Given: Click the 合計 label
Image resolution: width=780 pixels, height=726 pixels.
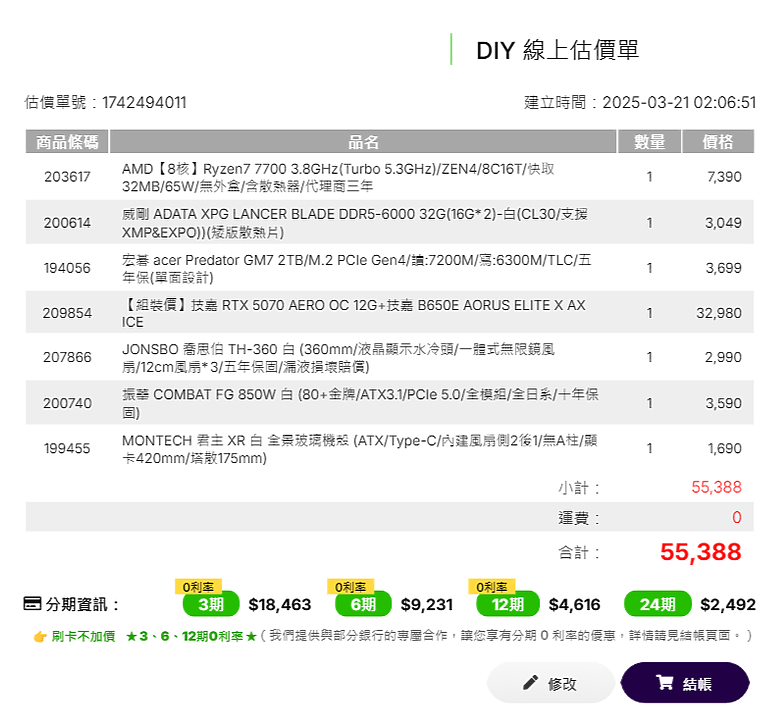Looking at the screenshot, I should point(579,552).
